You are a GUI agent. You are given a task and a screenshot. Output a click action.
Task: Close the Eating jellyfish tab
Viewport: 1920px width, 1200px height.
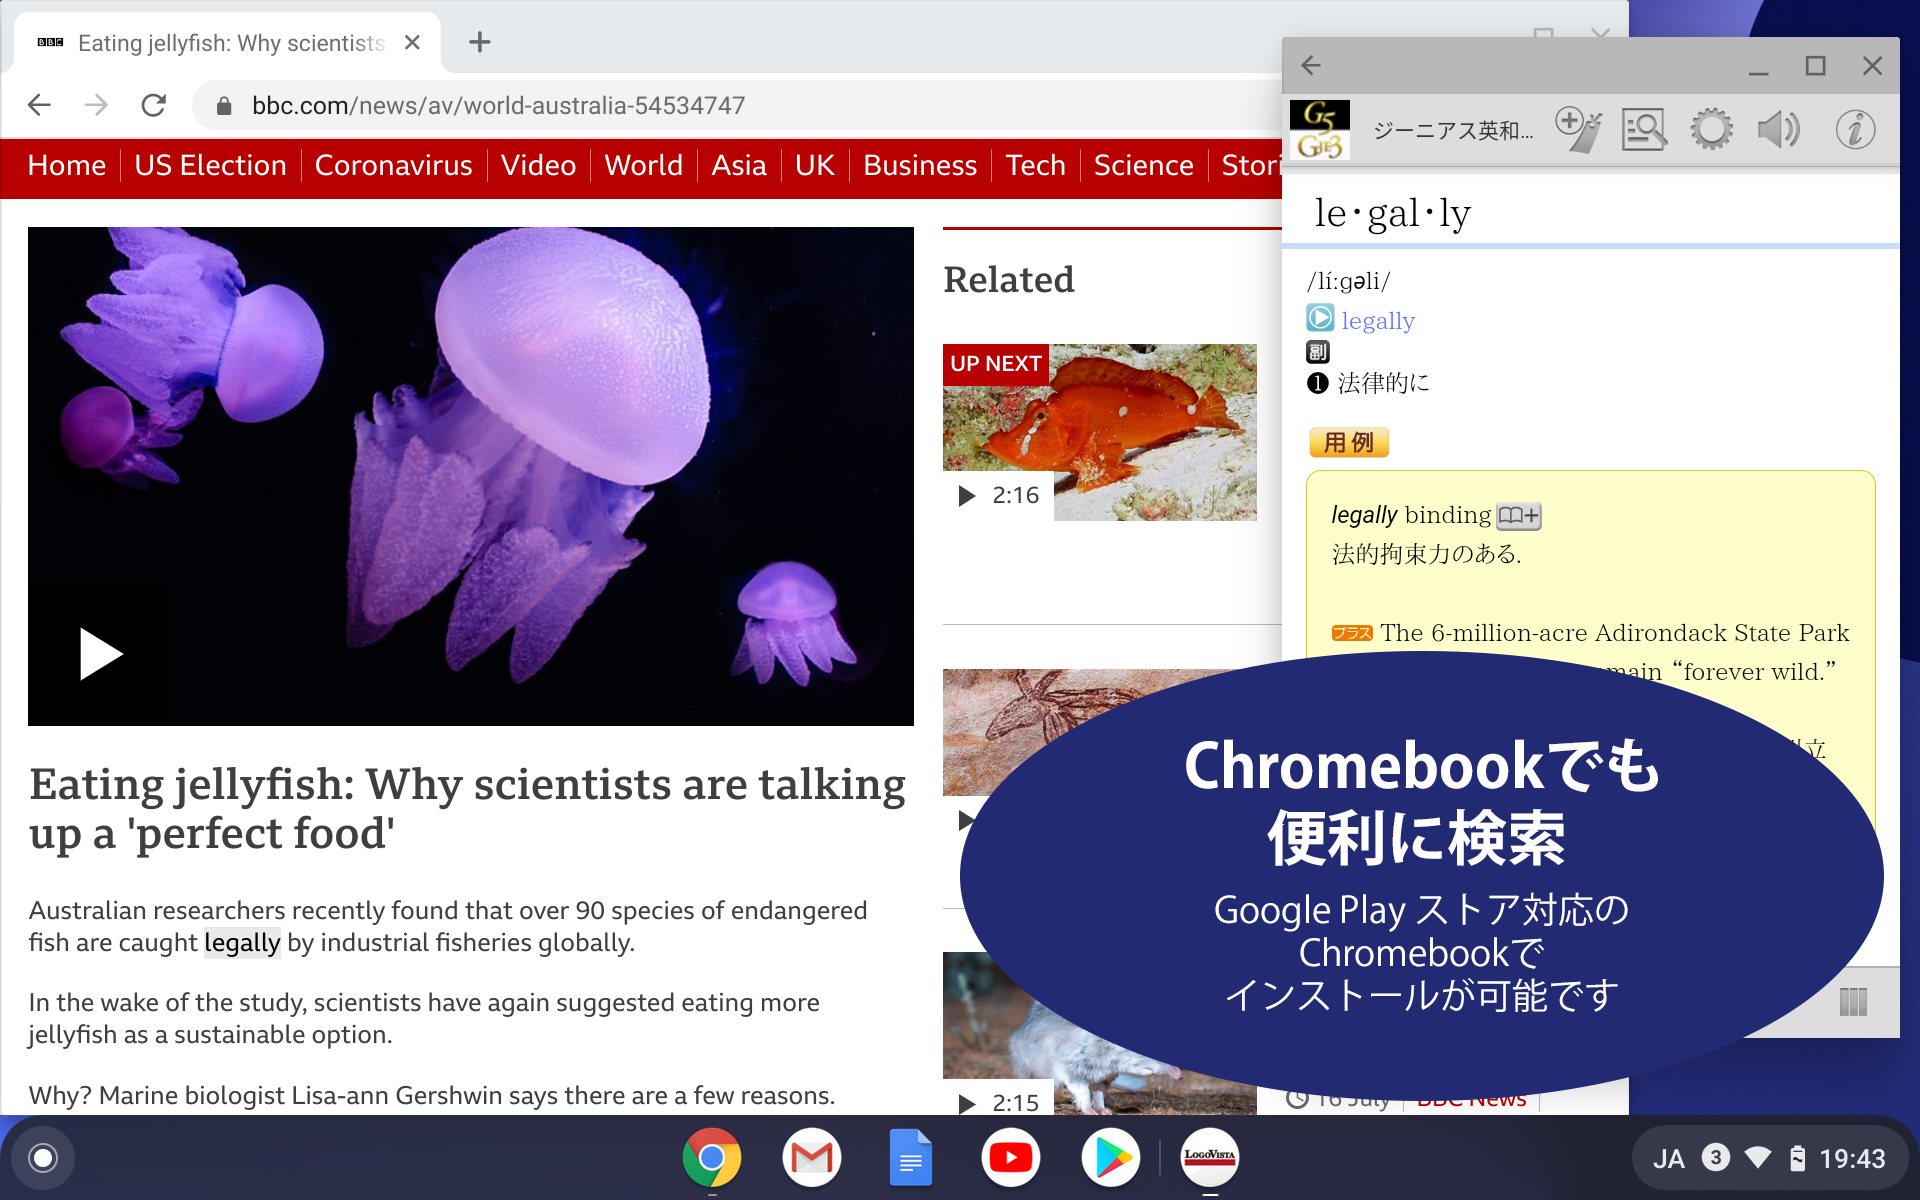pyautogui.click(x=412, y=43)
